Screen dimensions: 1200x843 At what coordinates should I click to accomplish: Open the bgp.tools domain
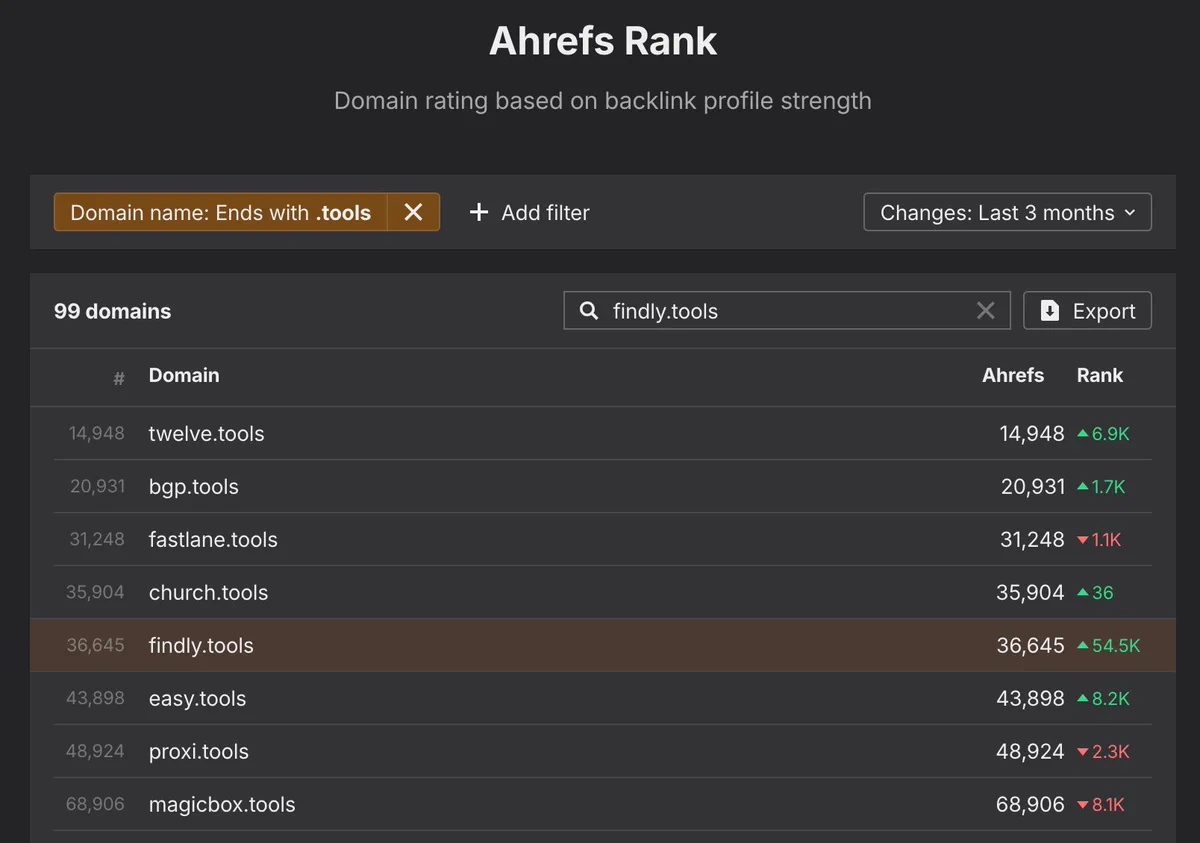click(x=194, y=487)
